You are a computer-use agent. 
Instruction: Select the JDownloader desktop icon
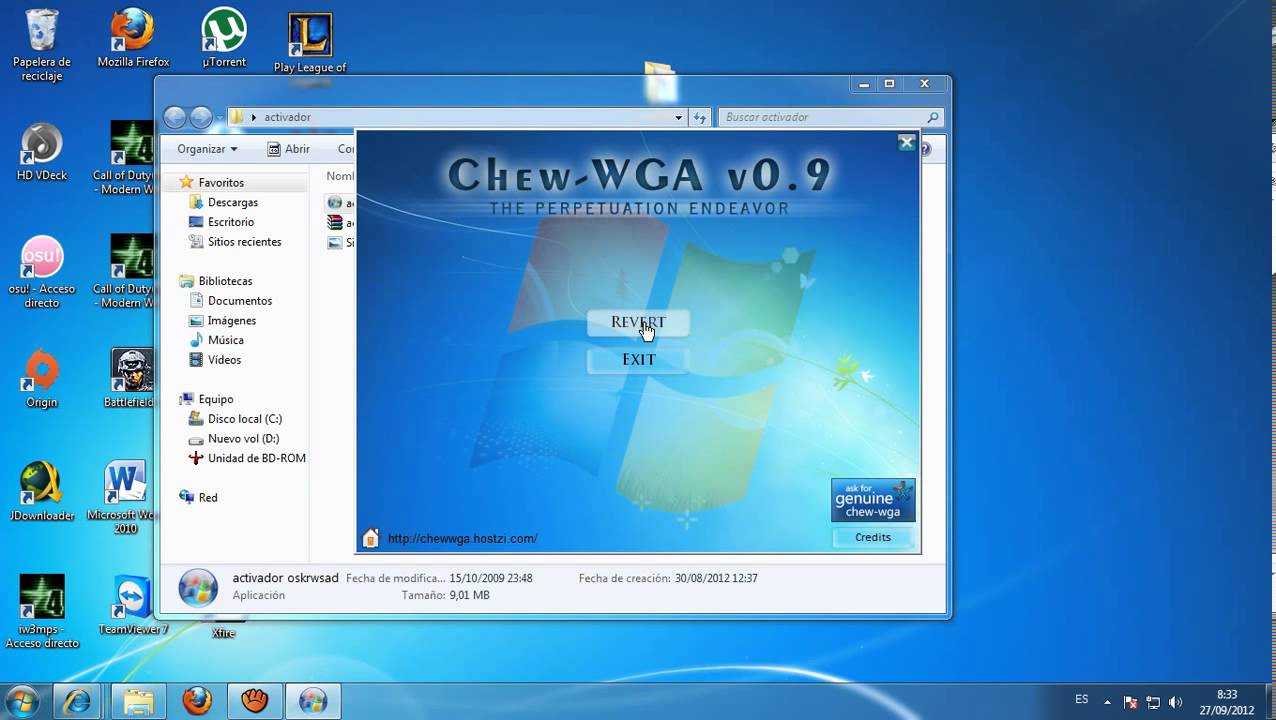pyautogui.click(x=42, y=492)
